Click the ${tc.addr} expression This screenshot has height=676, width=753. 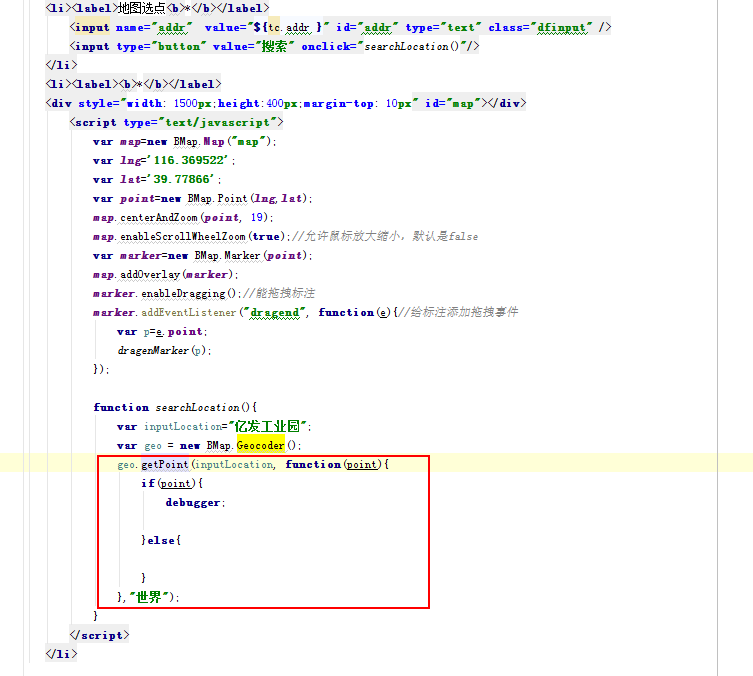pos(287,27)
